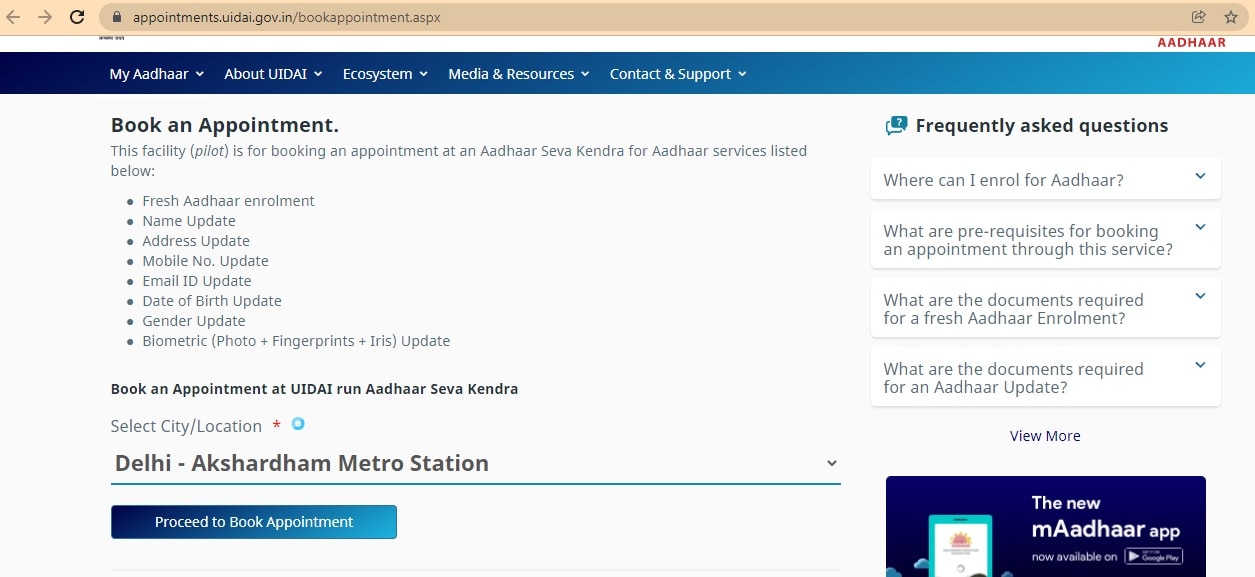The height and width of the screenshot is (577, 1255).
Task: Open Contact & Support menu
Action: pyautogui.click(x=678, y=74)
